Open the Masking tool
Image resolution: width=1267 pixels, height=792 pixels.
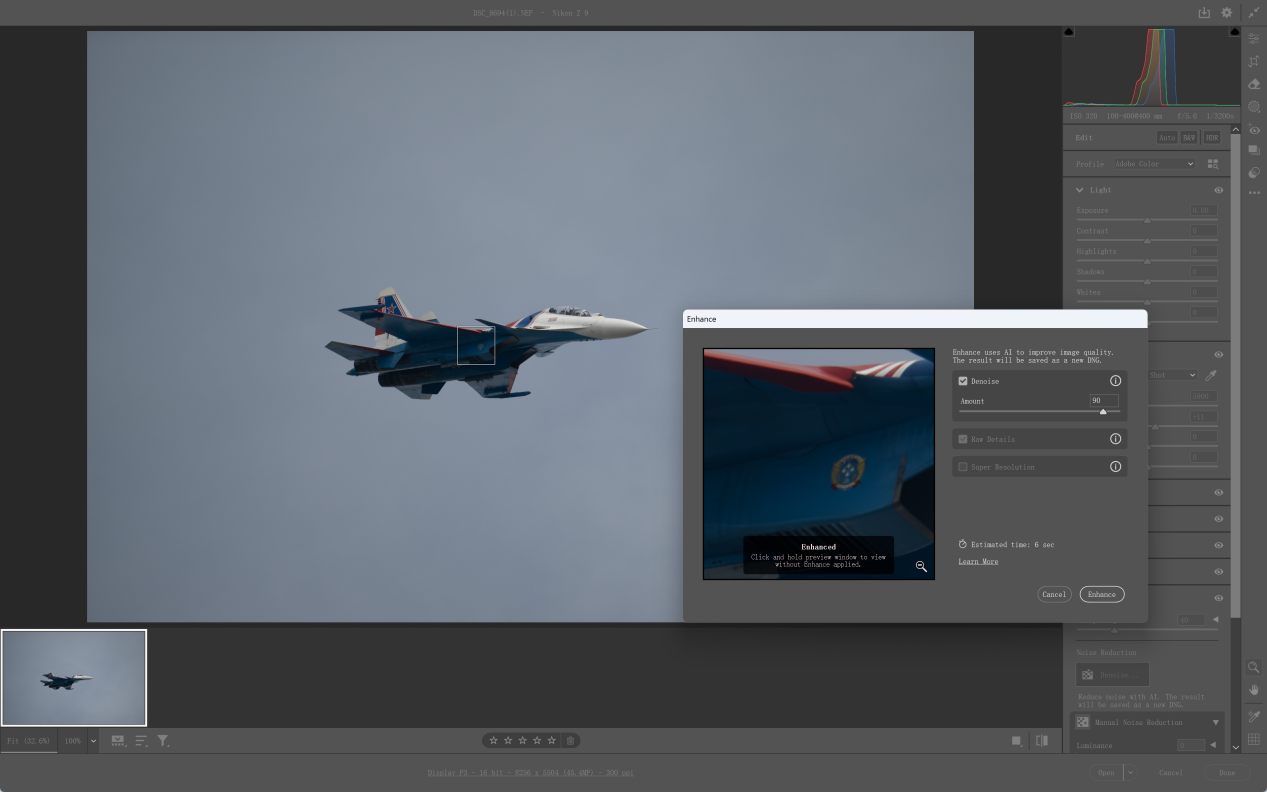tap(1254, 107)
